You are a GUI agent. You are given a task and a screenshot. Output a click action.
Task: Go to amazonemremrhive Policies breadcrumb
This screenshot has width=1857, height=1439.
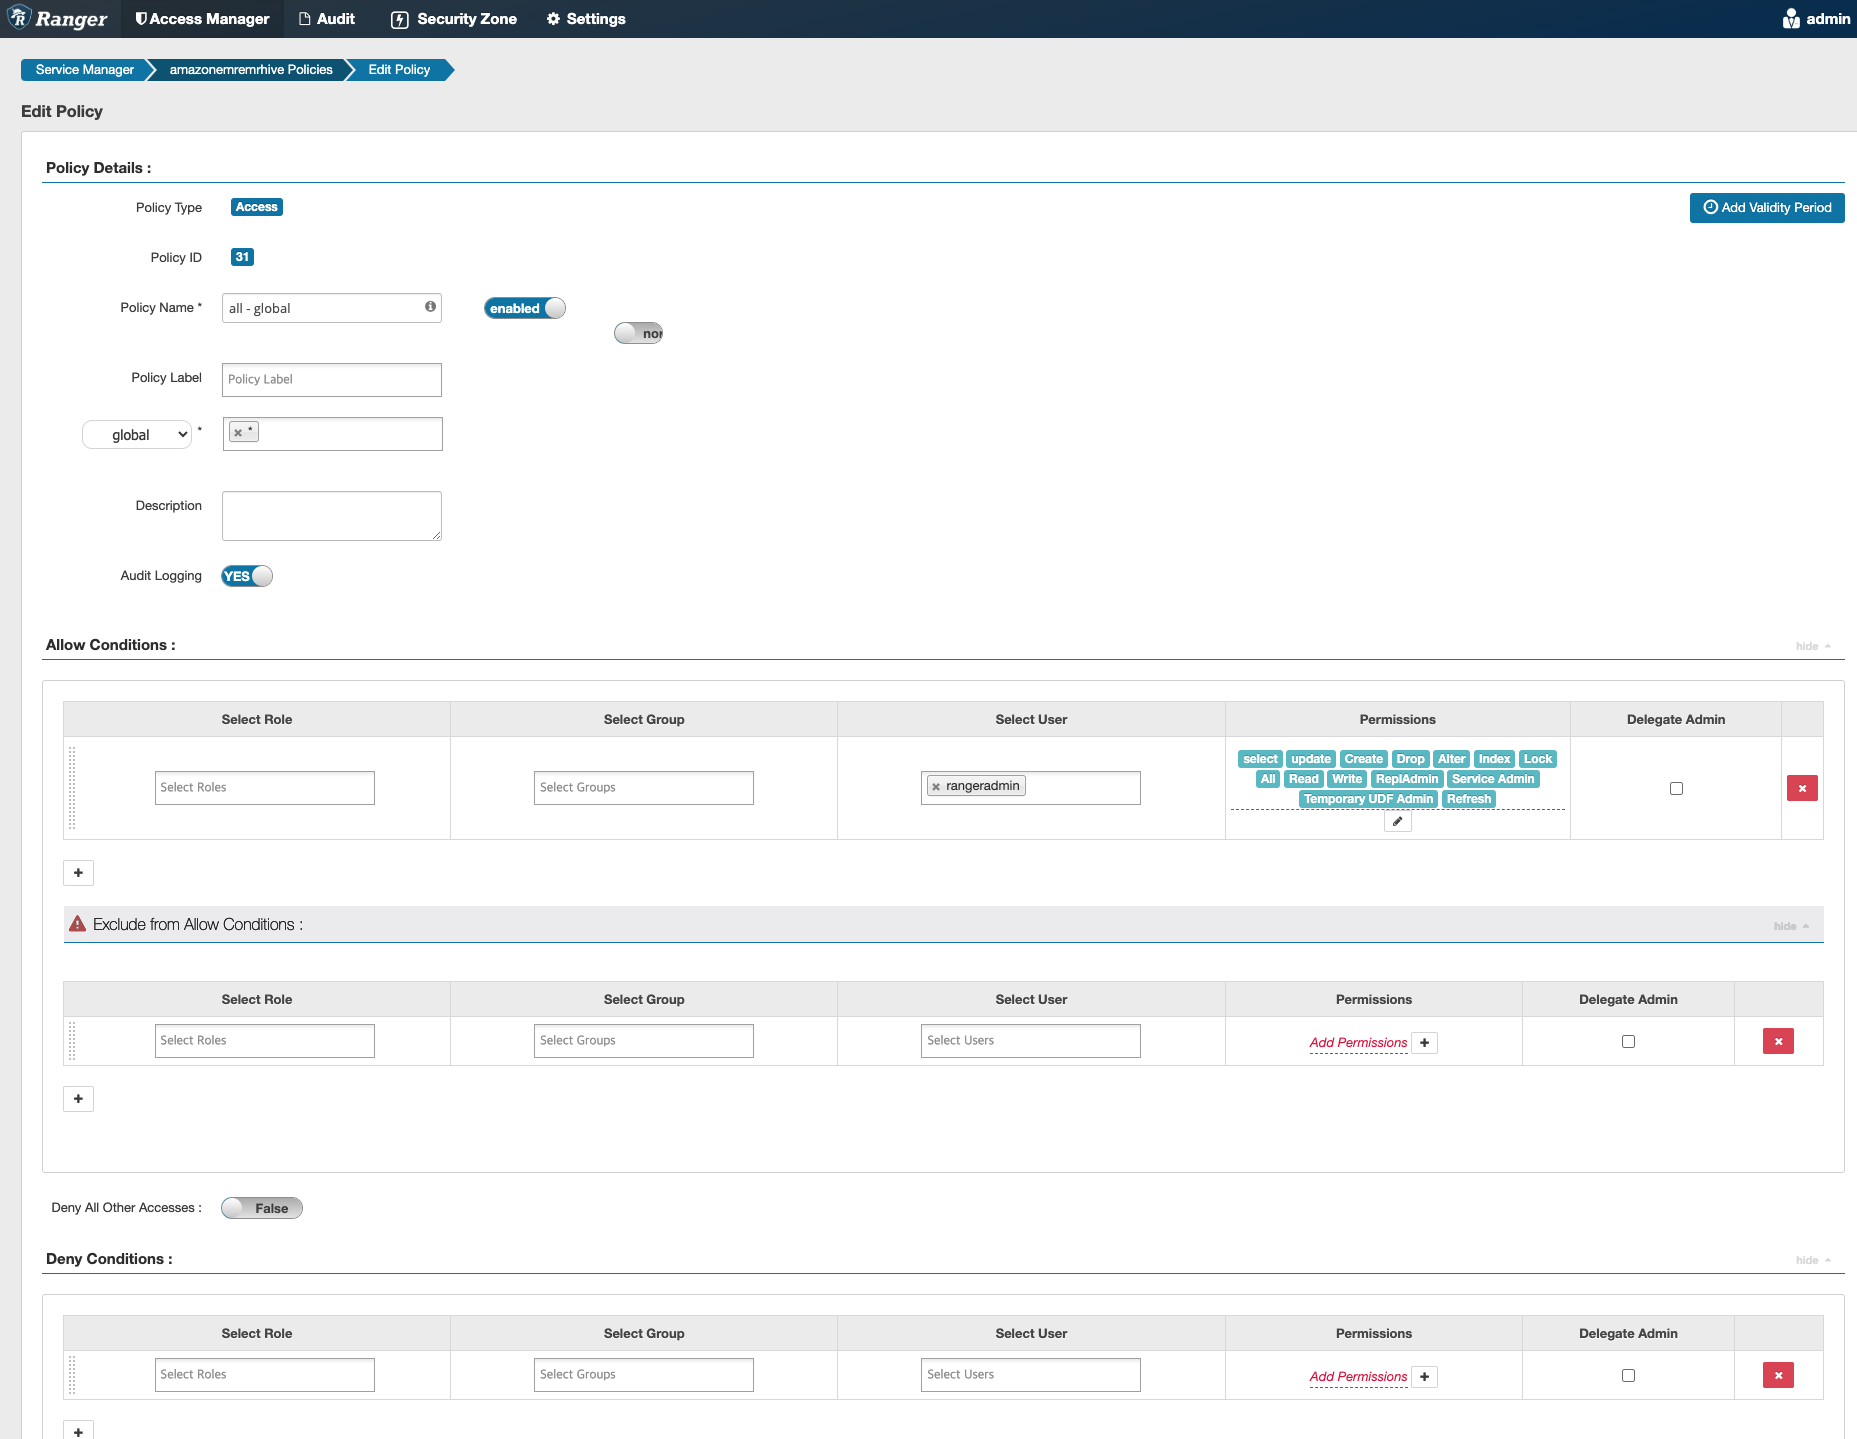coord(251,70)
